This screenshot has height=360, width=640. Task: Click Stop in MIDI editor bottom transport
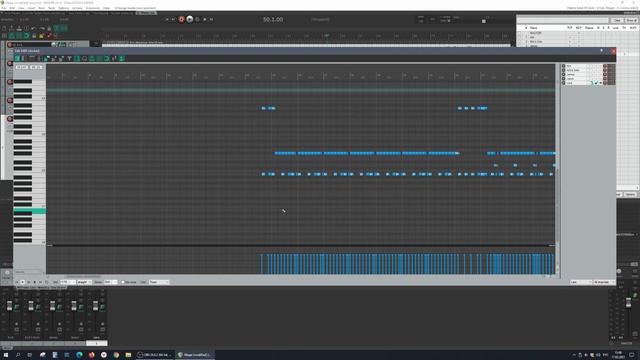pyautogui.click(x=35, y=282)
